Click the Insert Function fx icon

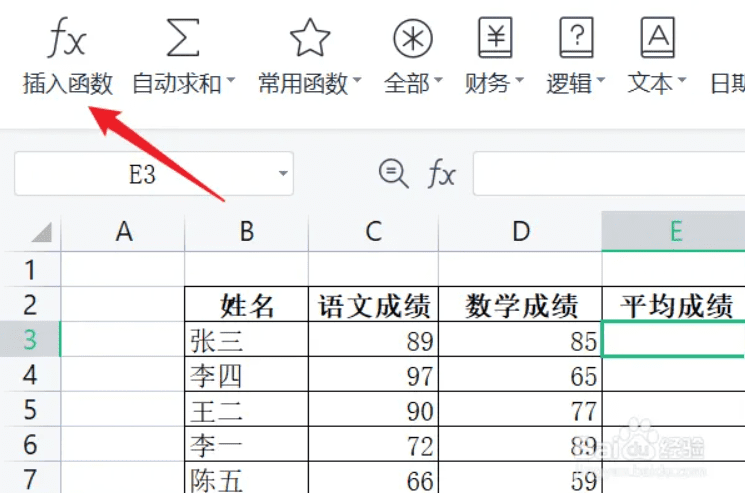pyautogui.click(x=67, y=39)
